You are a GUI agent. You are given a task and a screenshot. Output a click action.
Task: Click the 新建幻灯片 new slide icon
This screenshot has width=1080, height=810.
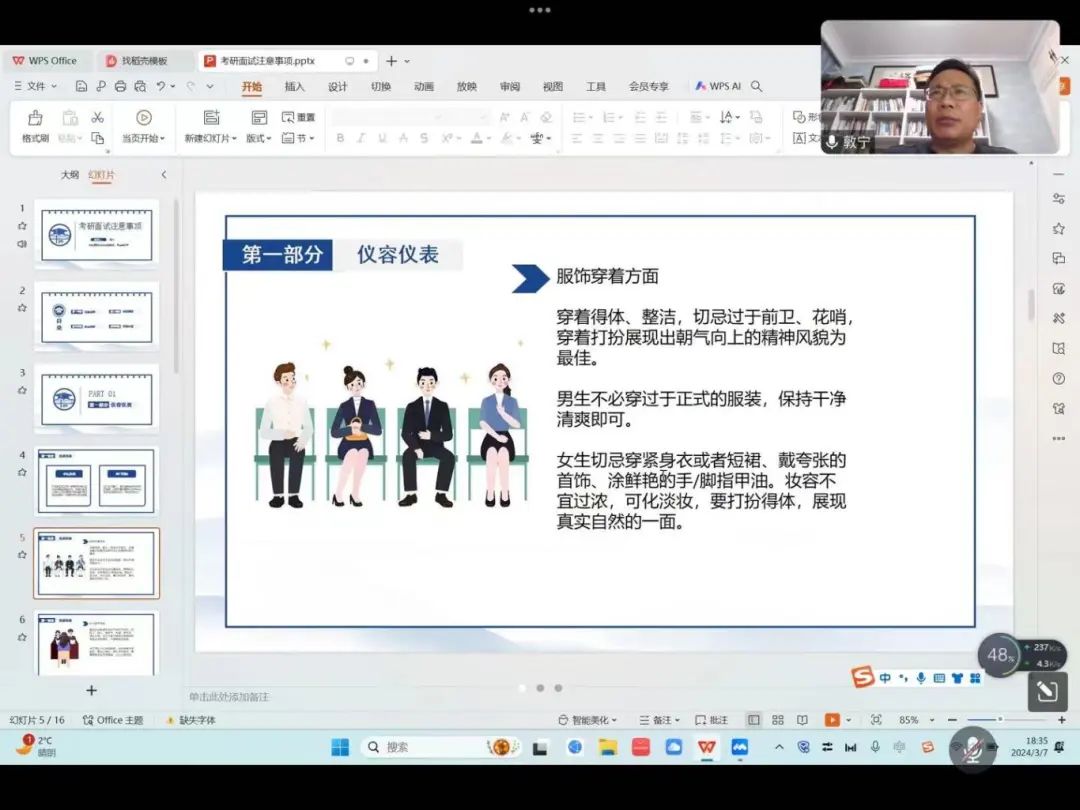211,118
